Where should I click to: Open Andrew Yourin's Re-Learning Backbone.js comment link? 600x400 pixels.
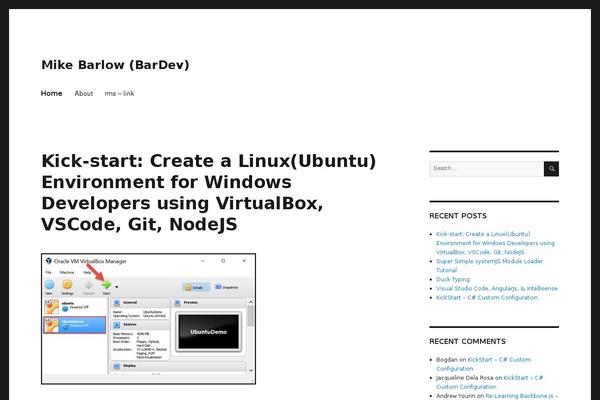(x=522, y=396)
